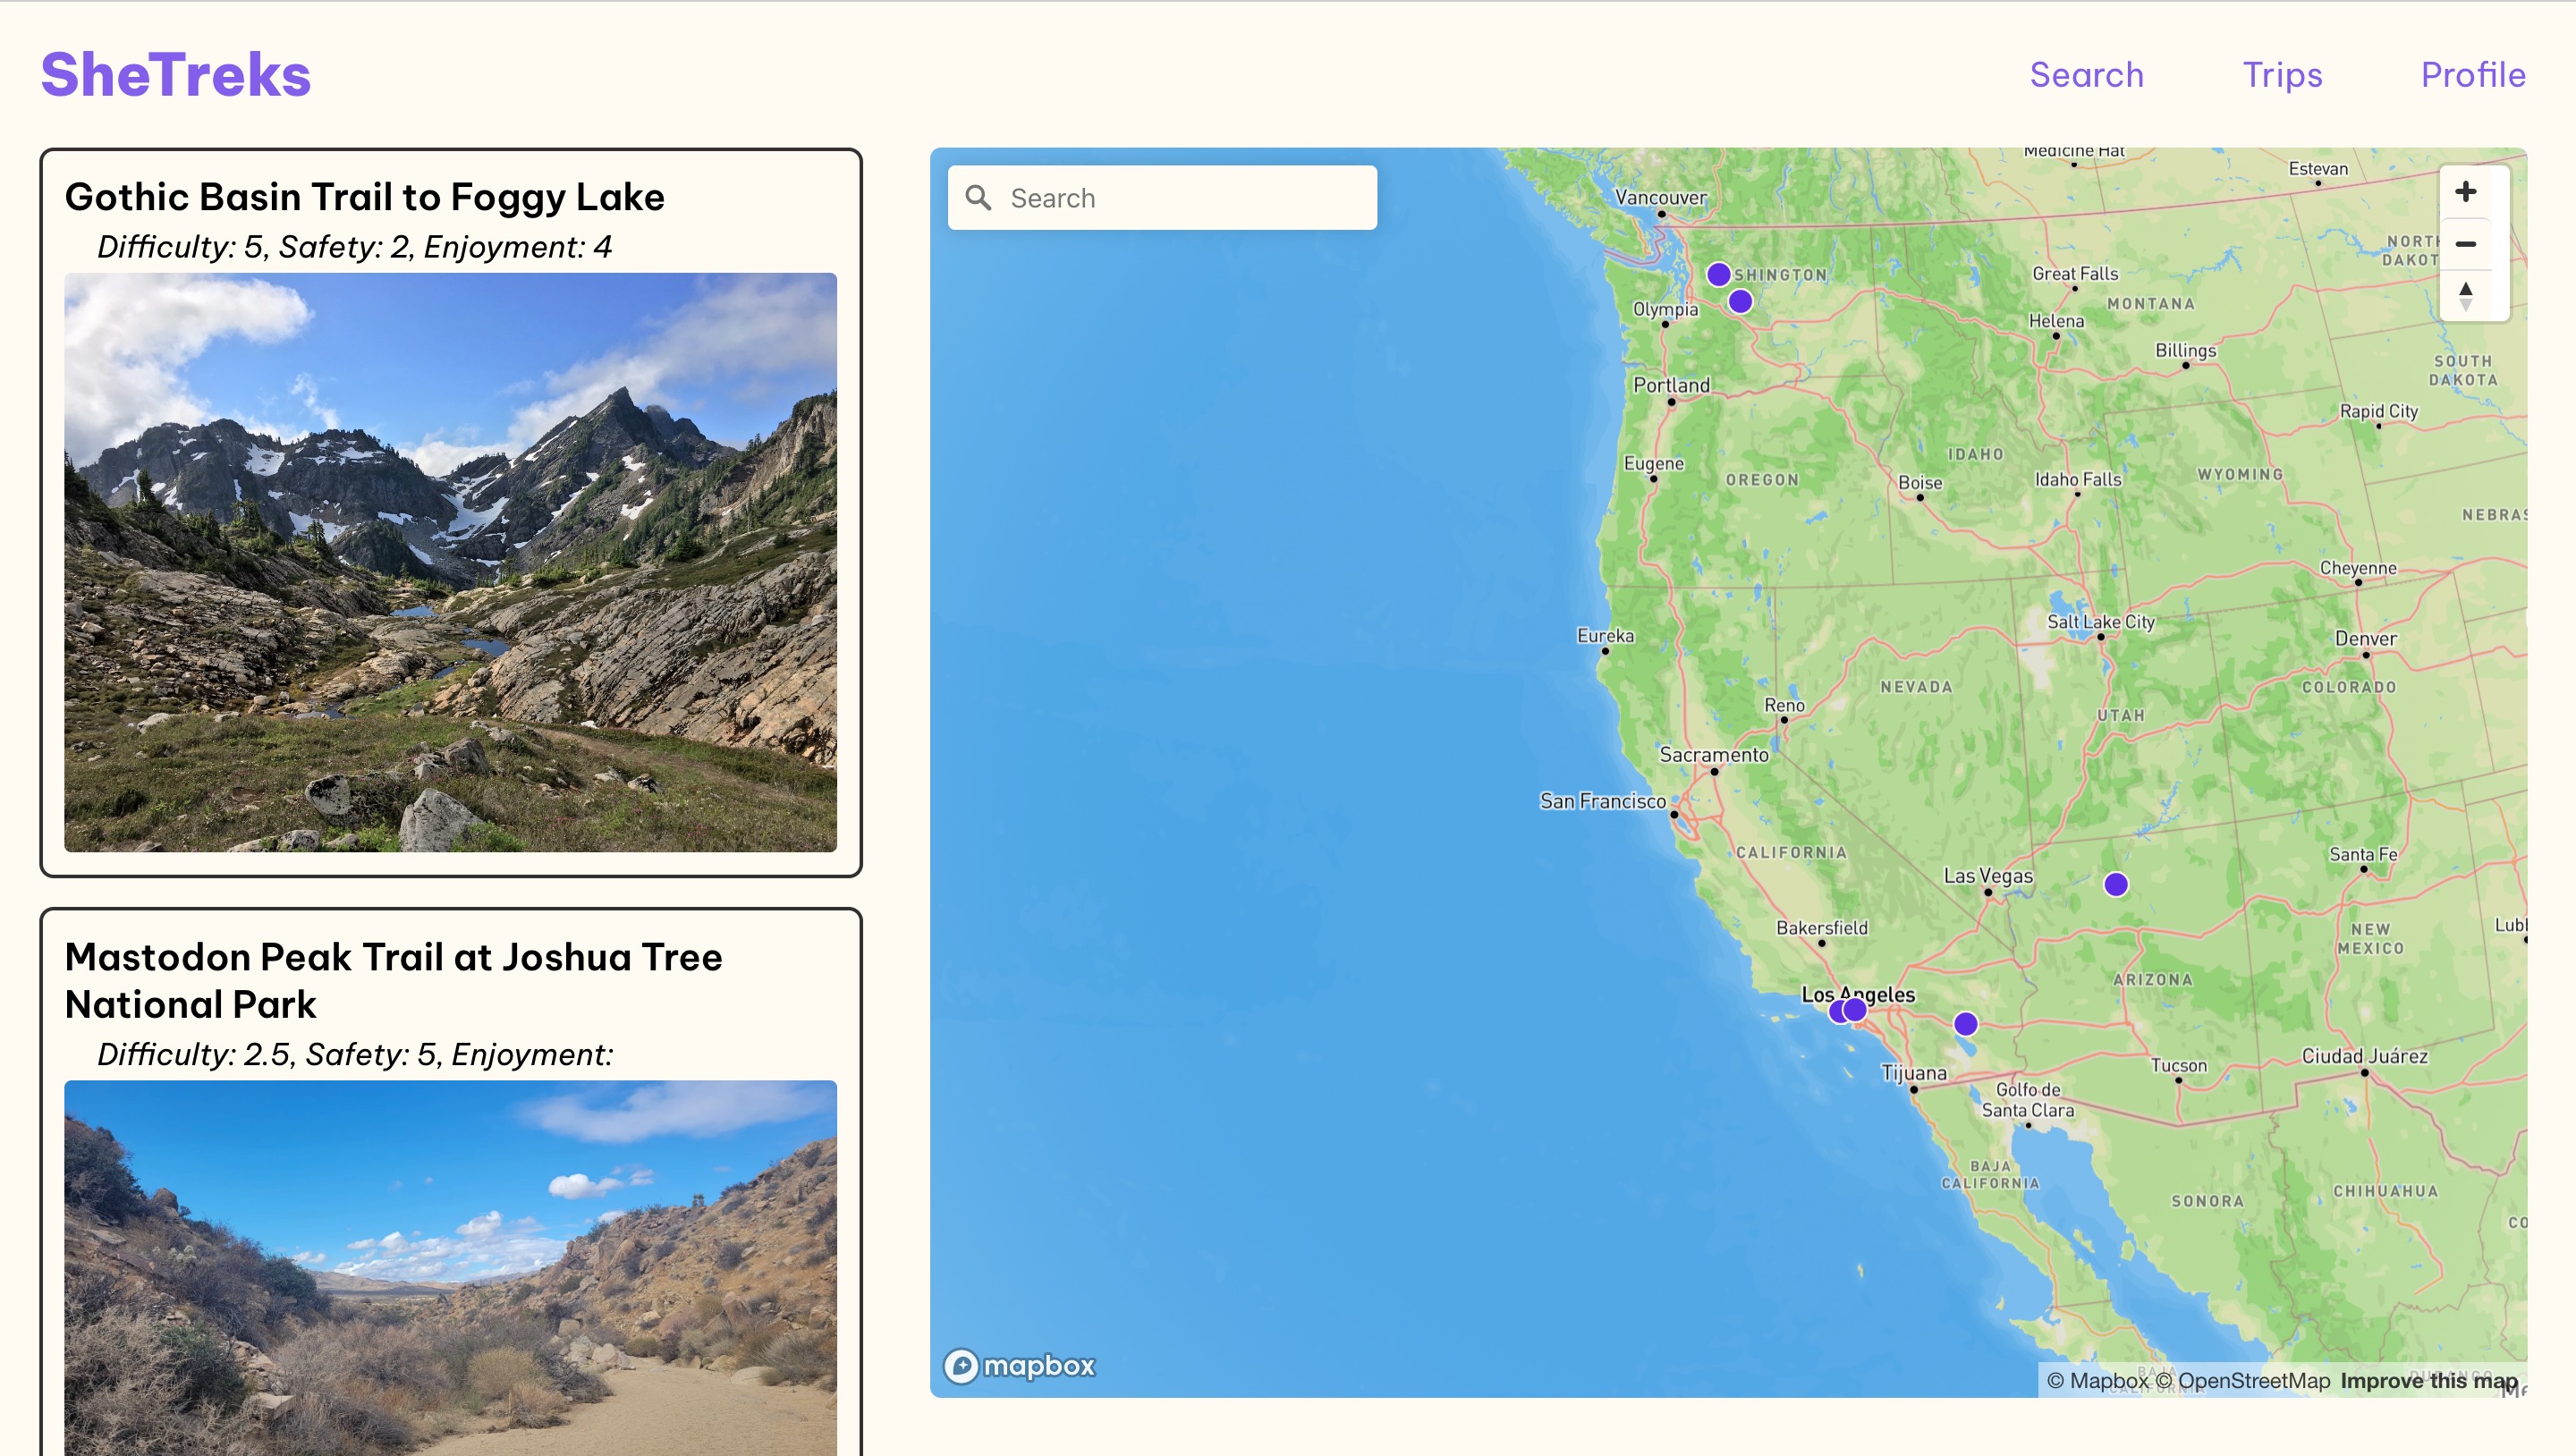This screenshot has height=1456, width=2576.
Task: Reset map bearing with compass button
Action: coord(2465,296)
